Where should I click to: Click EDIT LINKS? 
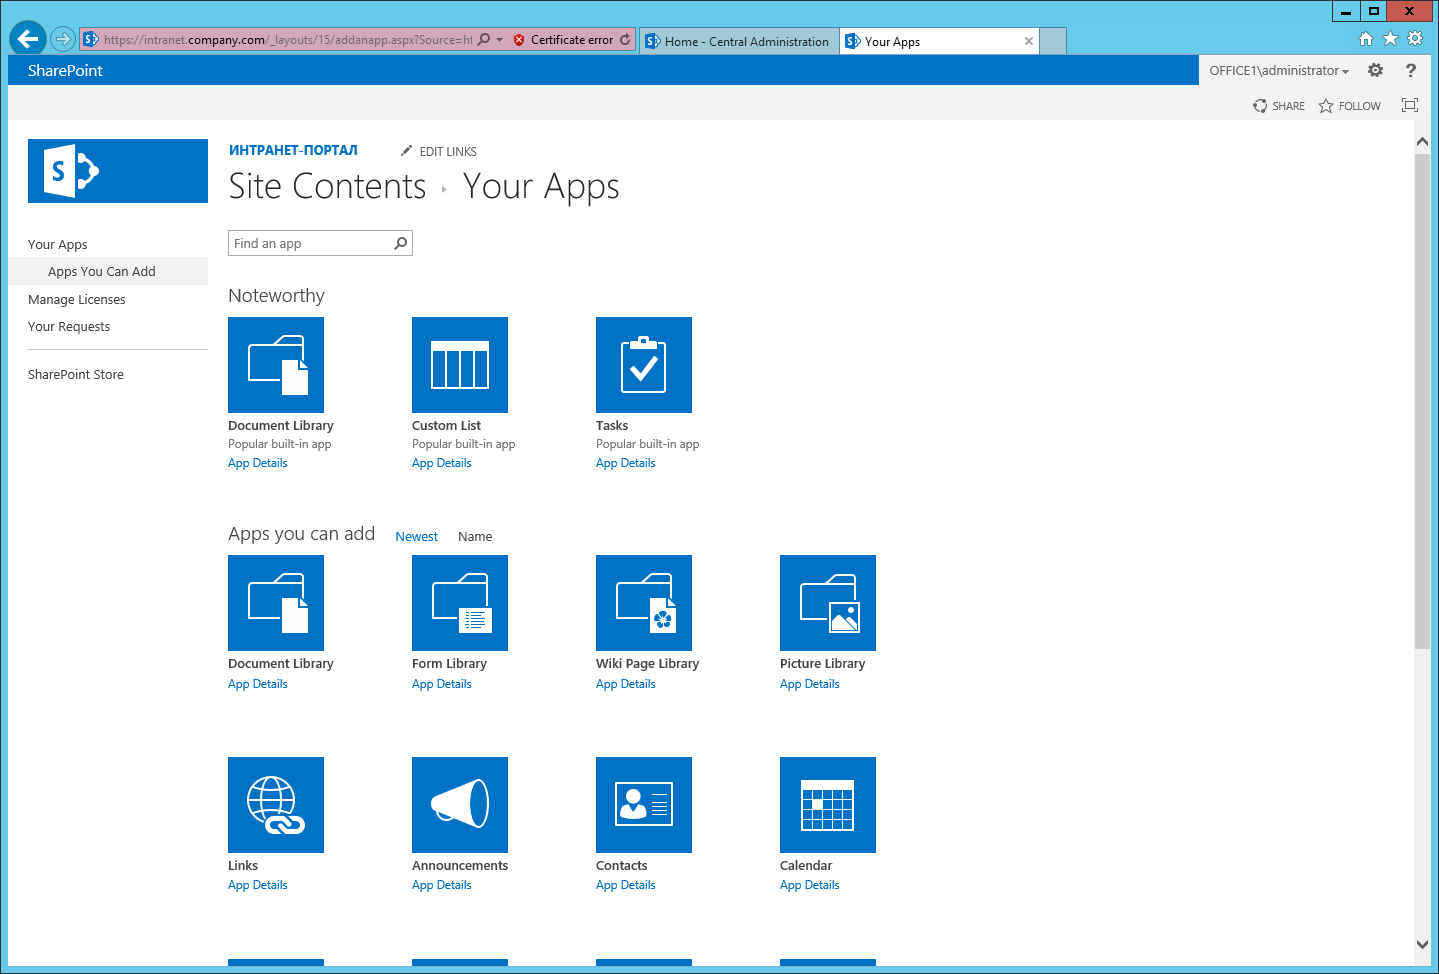[439, 151]
